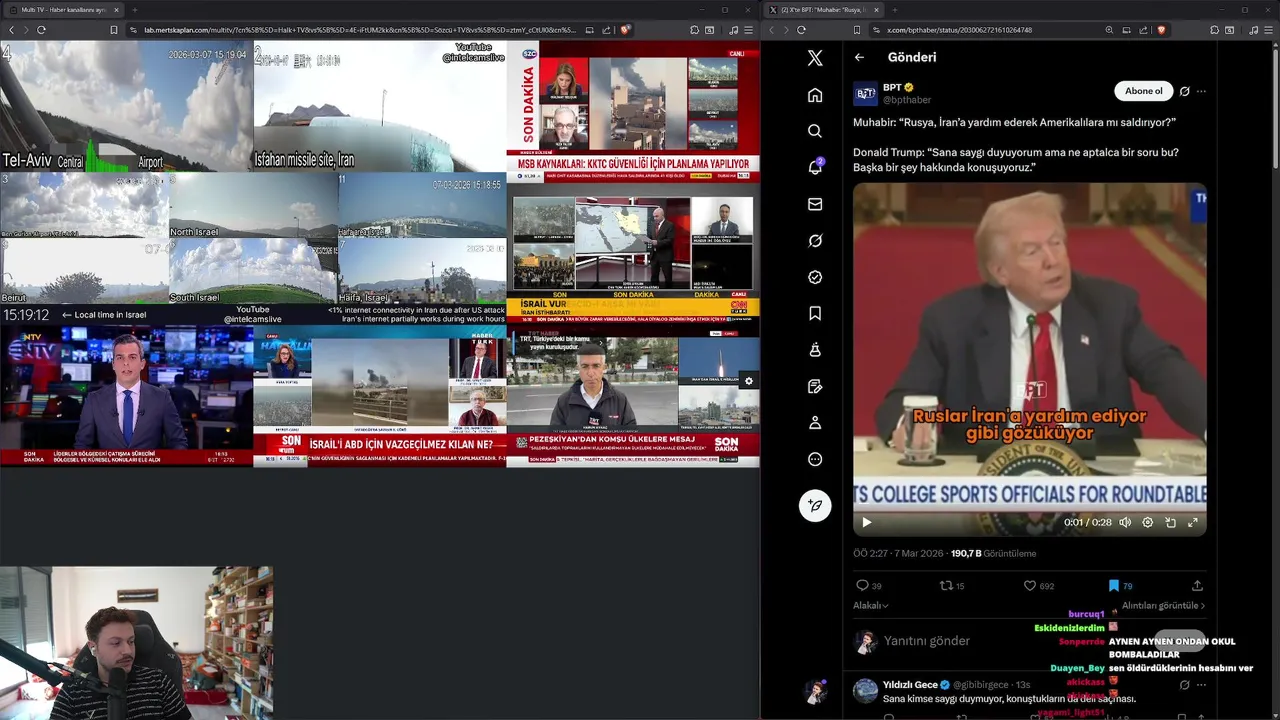The height and width of the screenshot is (720, 1280).
Task: Expand the Alakalı reply sort dropdown
Action: (x=870, y=605)
